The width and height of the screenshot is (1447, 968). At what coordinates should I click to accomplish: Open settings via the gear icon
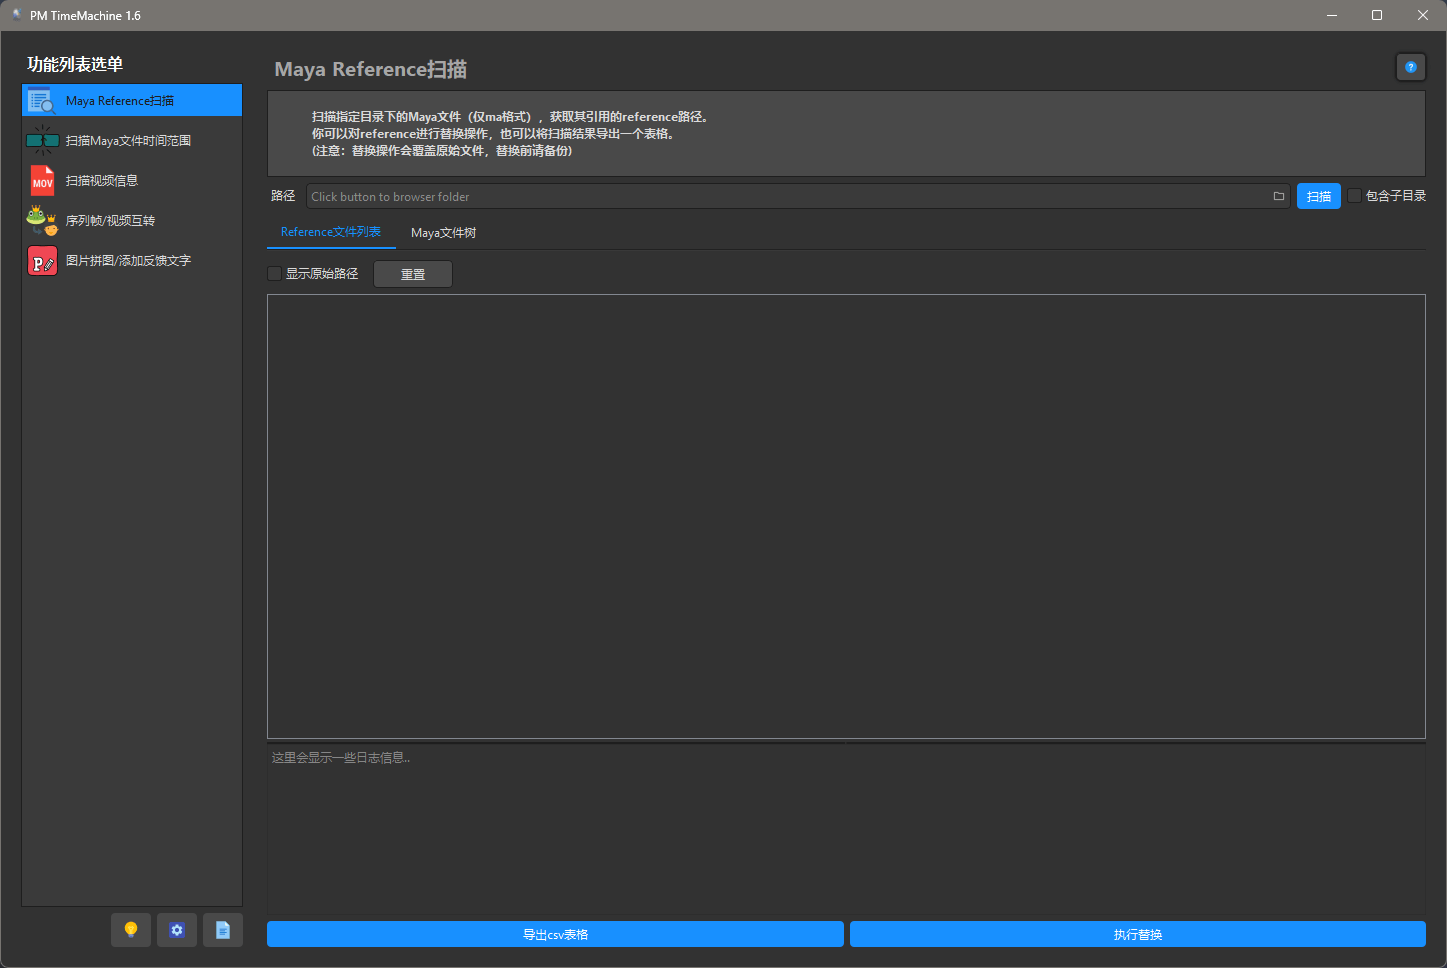[177, 930]
